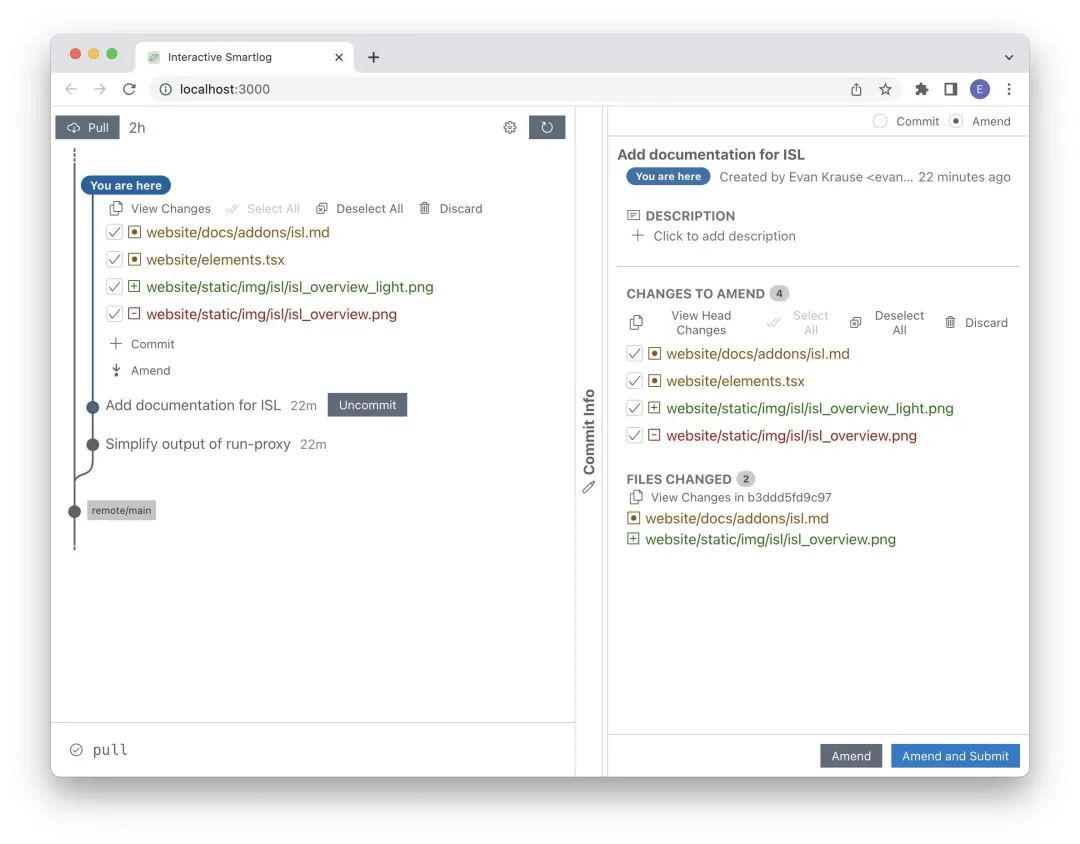Go back in browser history

[71, 89]
